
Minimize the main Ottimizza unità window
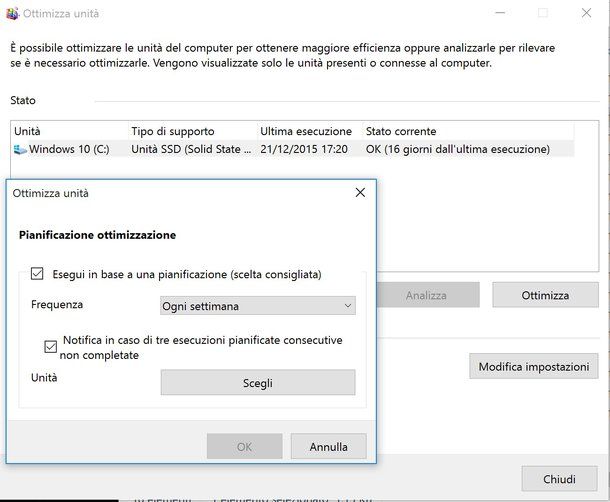tap(500, 13)
